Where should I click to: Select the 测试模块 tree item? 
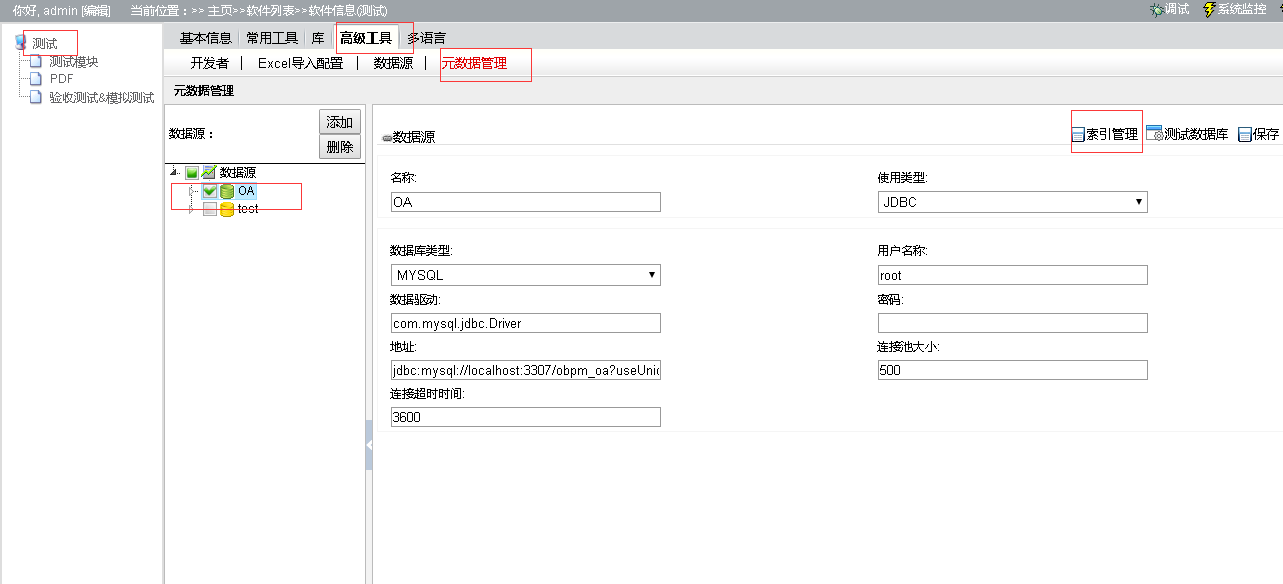(x=74, y=62)
